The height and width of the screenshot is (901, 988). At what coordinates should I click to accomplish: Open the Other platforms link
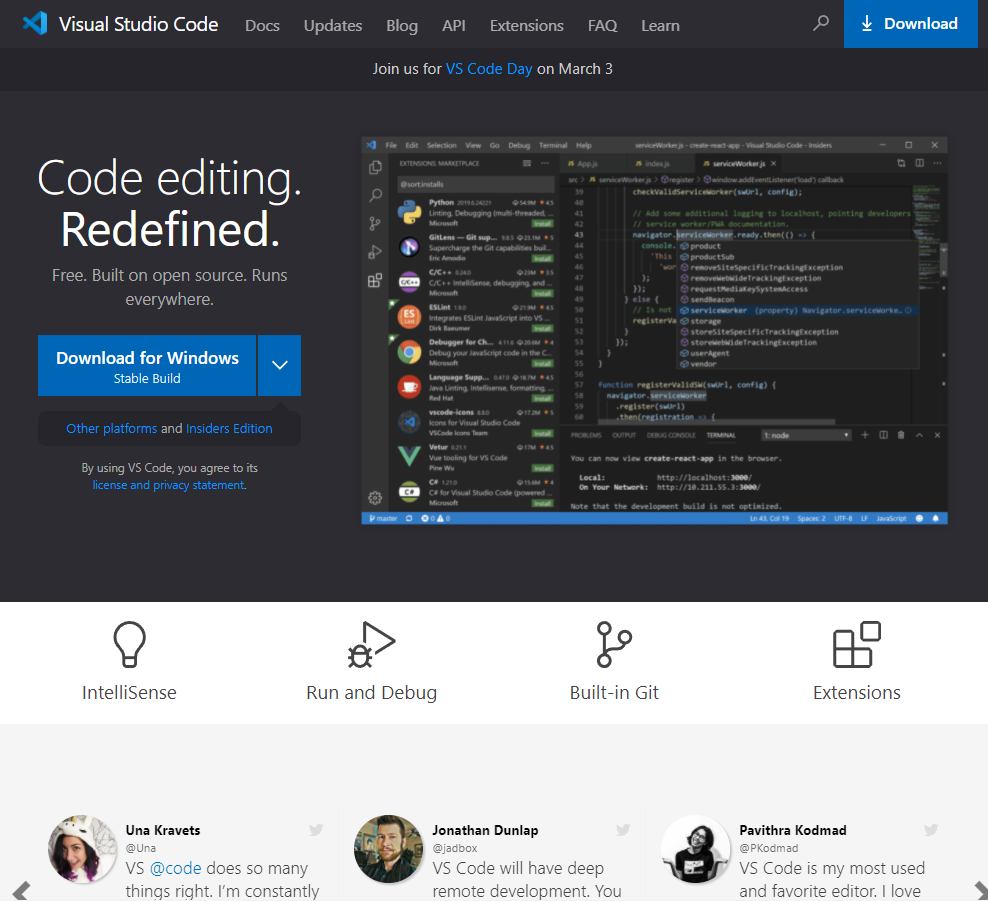pyautogui.click(x=112, y=428)
